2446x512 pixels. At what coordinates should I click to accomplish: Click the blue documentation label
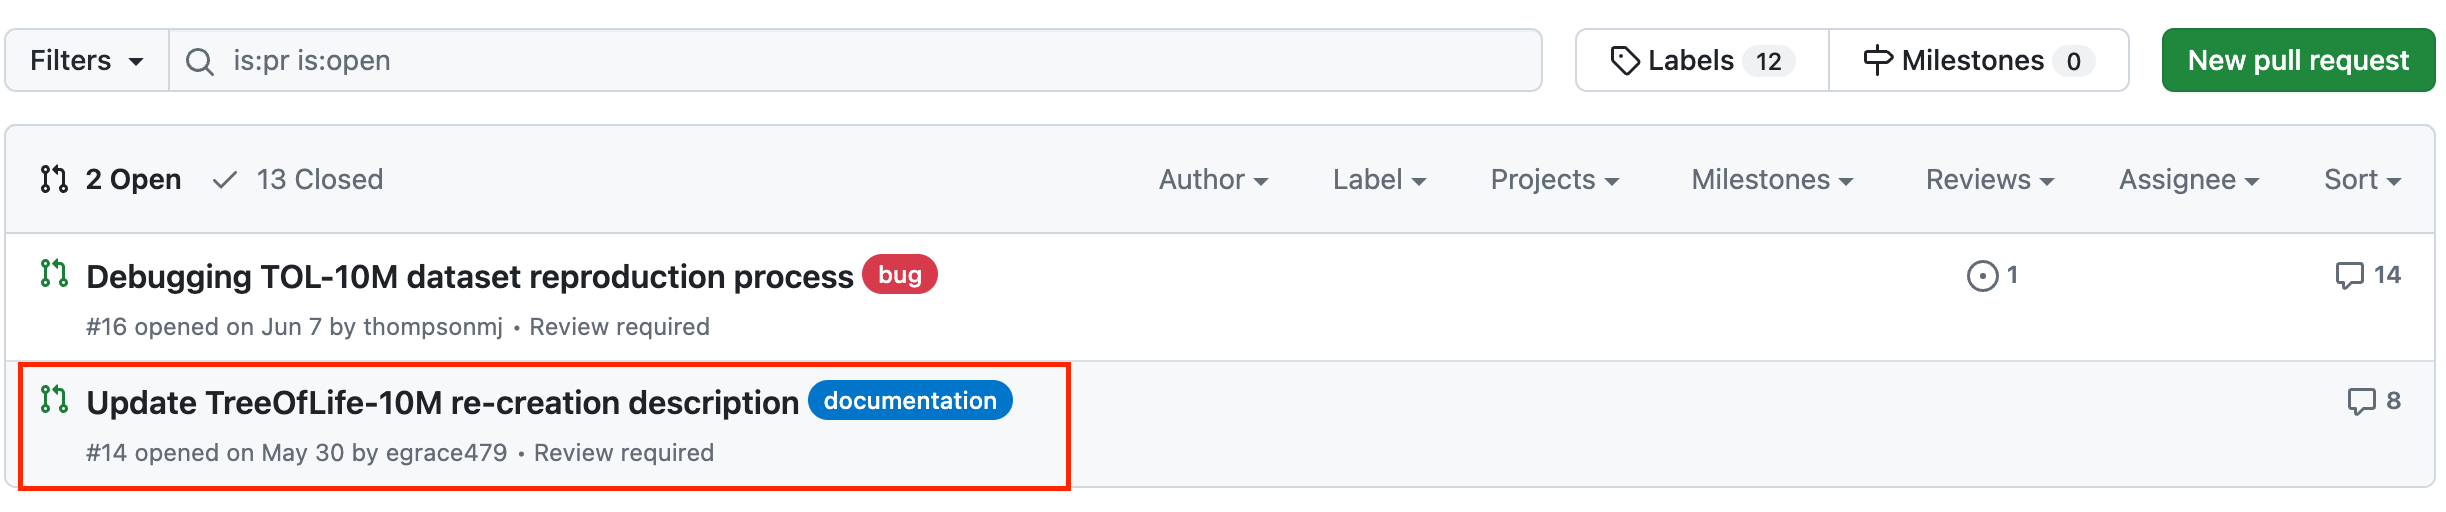(910, 401)
